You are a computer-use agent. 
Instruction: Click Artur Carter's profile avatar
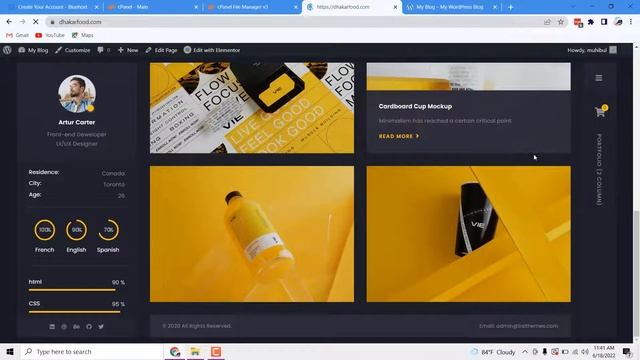[77, 94]
